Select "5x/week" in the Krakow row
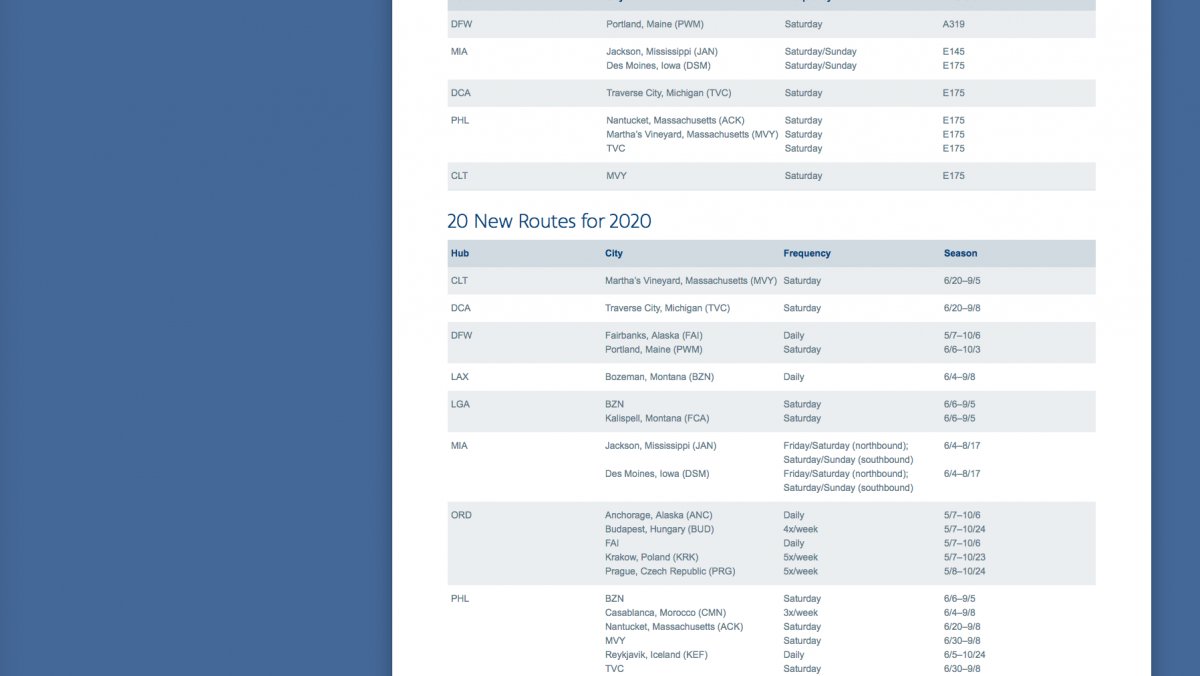The width and height of the screenshot is (1200, 676). (801, 558)
